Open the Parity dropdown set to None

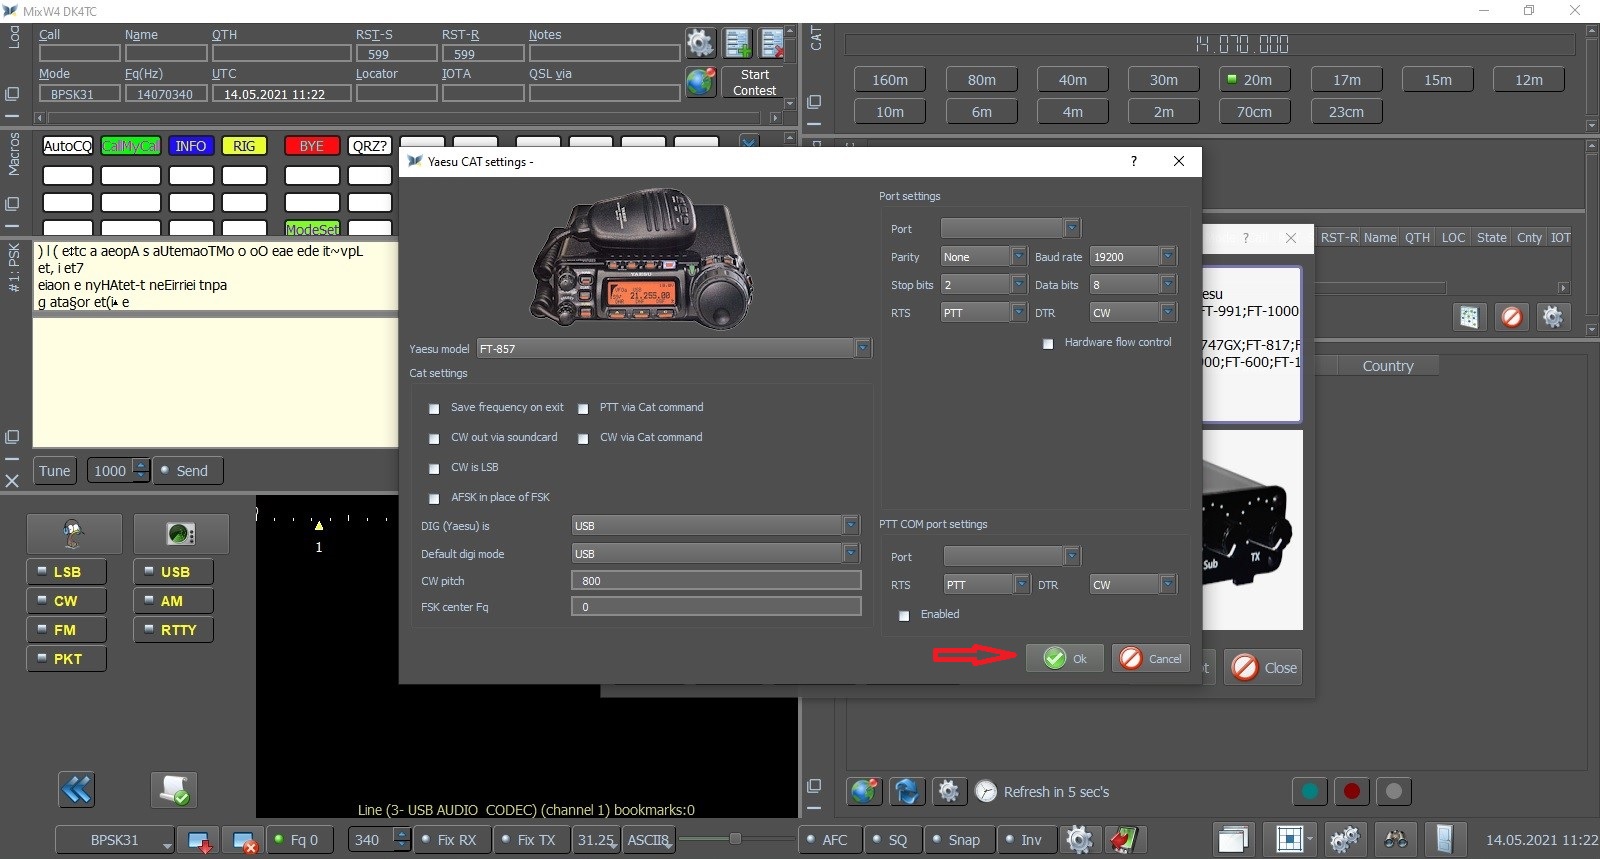tap(983, 256)
